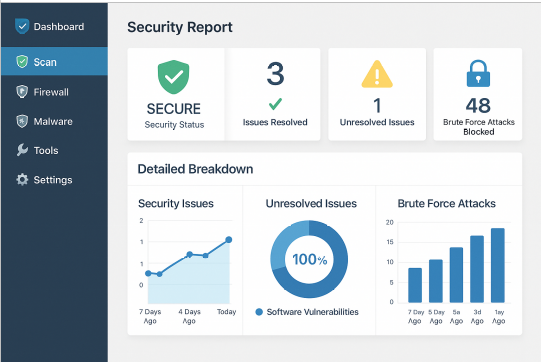
Task: Click the green SECURE shield checkmark
Action: coord(174,77)
